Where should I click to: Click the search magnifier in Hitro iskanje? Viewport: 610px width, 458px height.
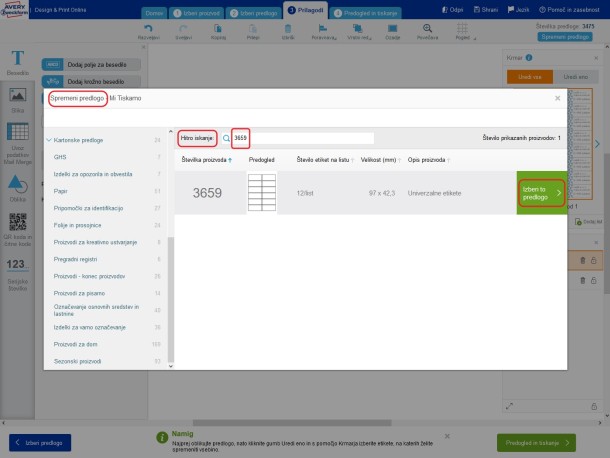pyautogui.click(x=226, y=138)
